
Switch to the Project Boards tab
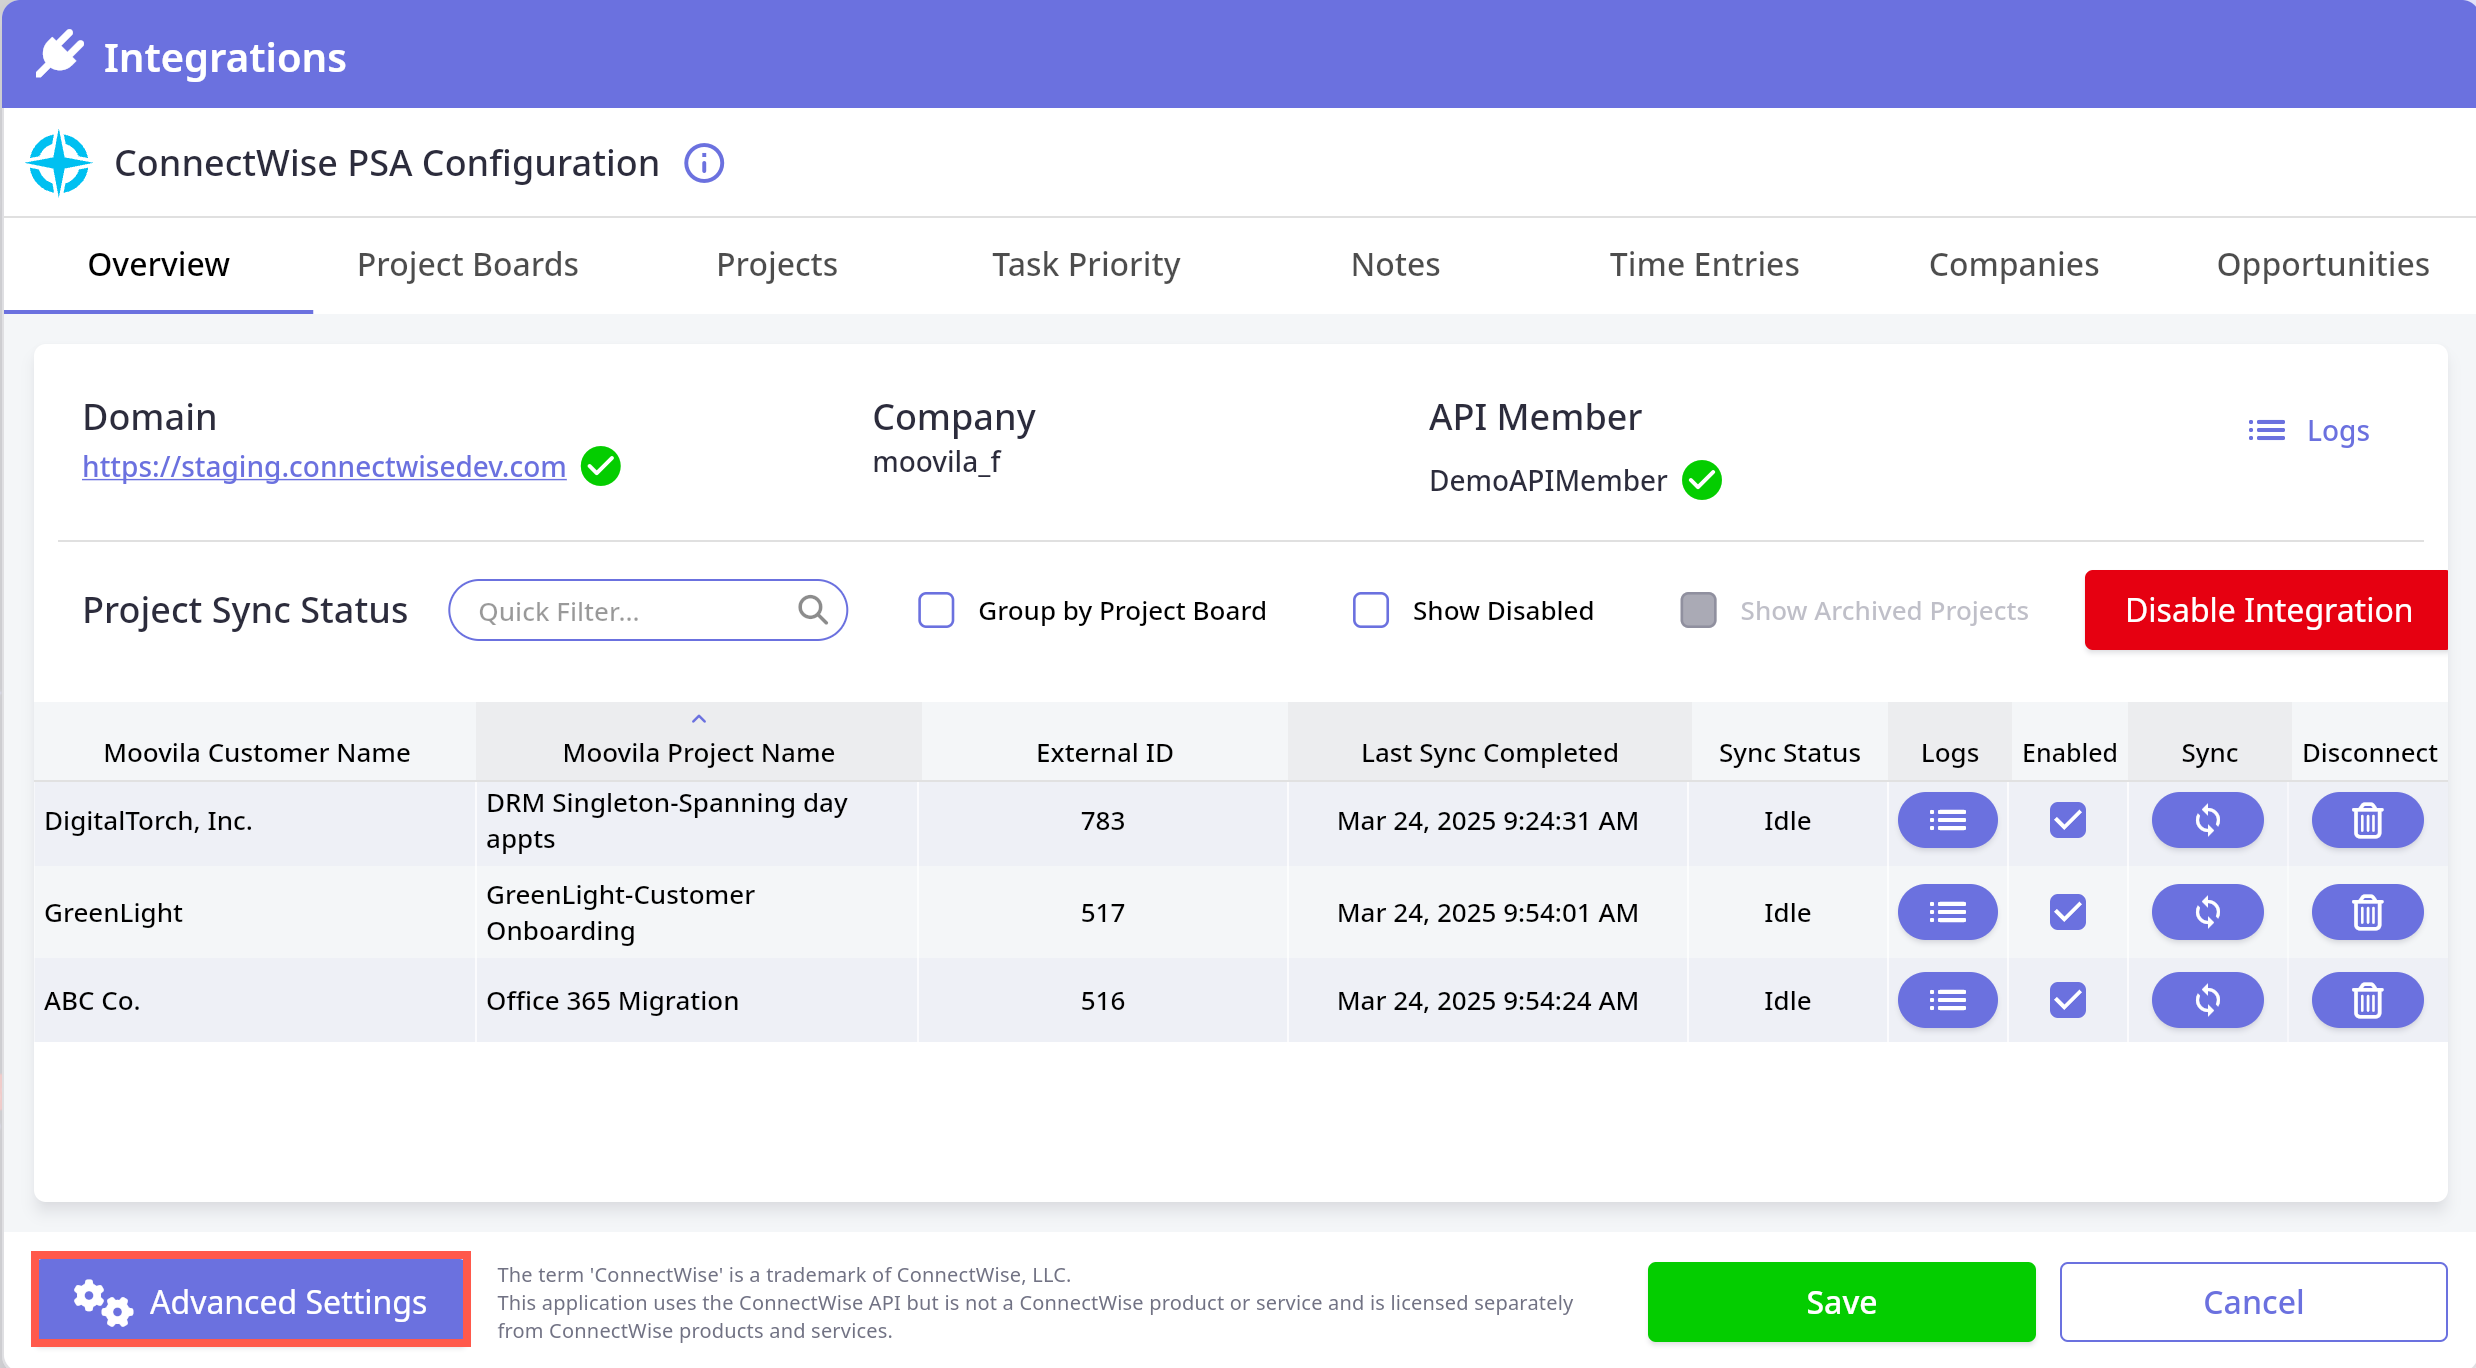tap(467, 265)
